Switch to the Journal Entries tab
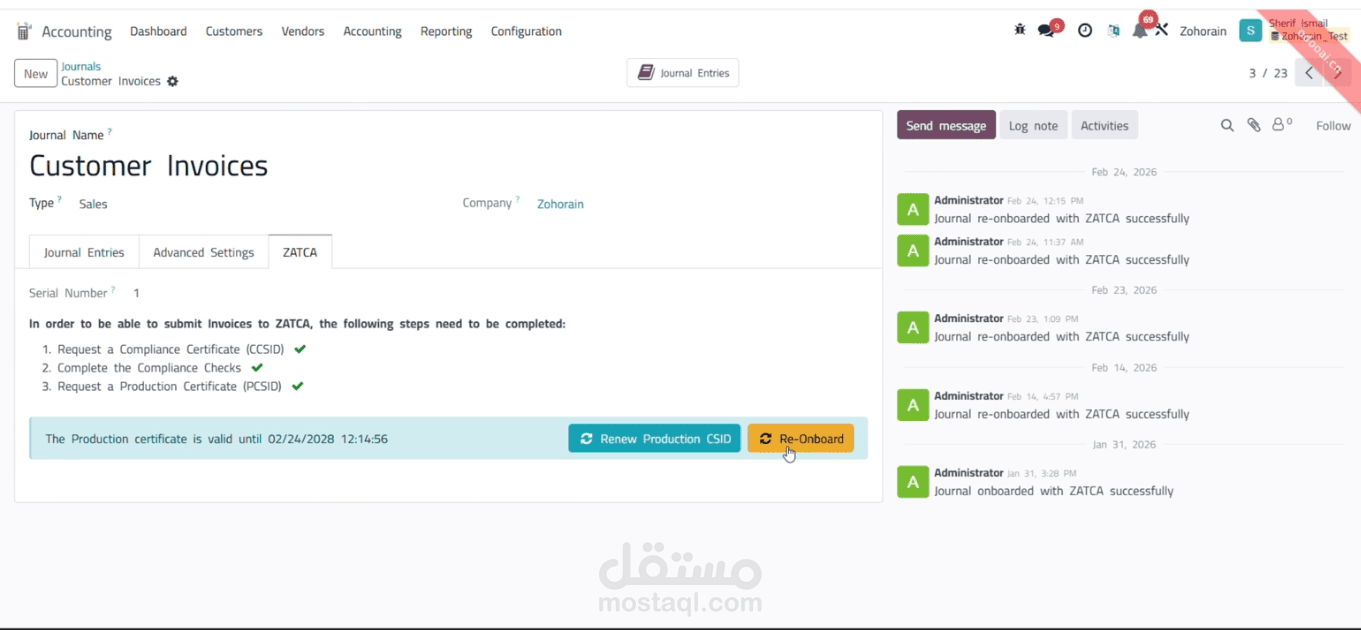The image size is (1361, 630). click(84, 252)
